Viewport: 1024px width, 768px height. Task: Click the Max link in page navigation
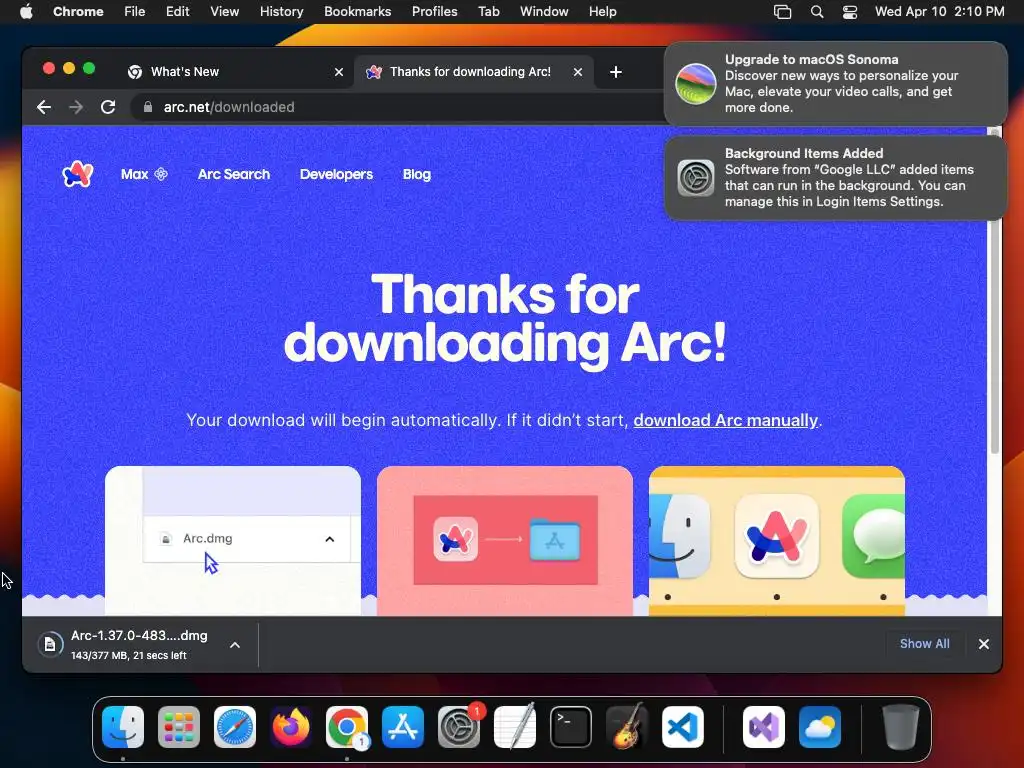click(x=144, y=174)
